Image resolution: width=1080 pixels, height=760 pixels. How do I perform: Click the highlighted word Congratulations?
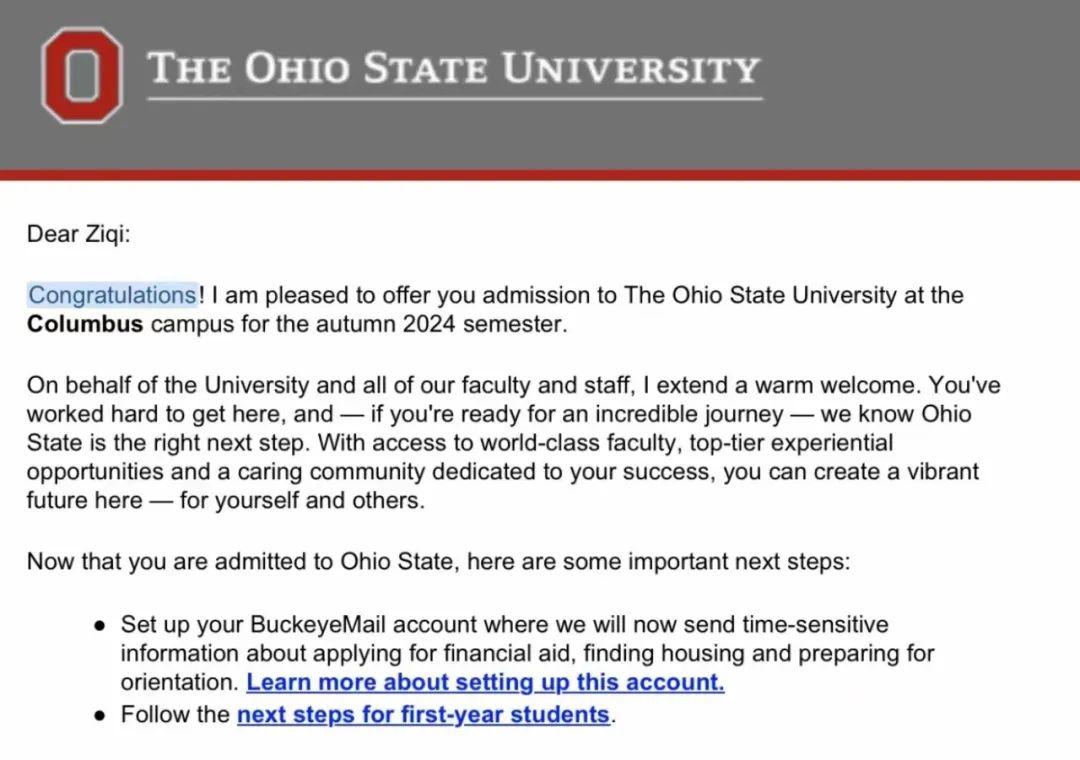pyautogui.click(x=113, y=295)
